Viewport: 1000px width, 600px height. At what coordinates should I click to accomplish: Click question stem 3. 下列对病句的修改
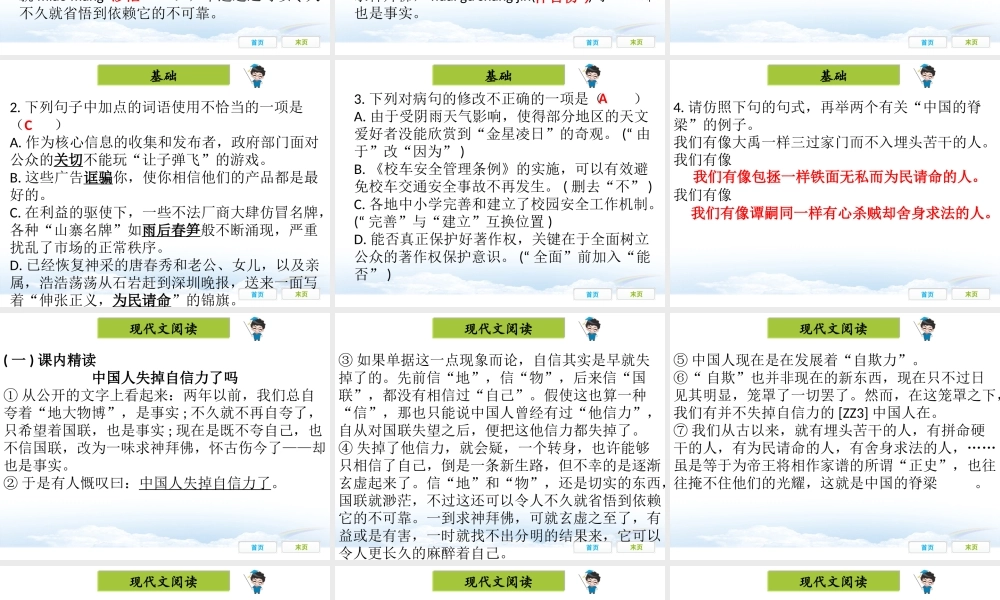click(x=497, y=99)
